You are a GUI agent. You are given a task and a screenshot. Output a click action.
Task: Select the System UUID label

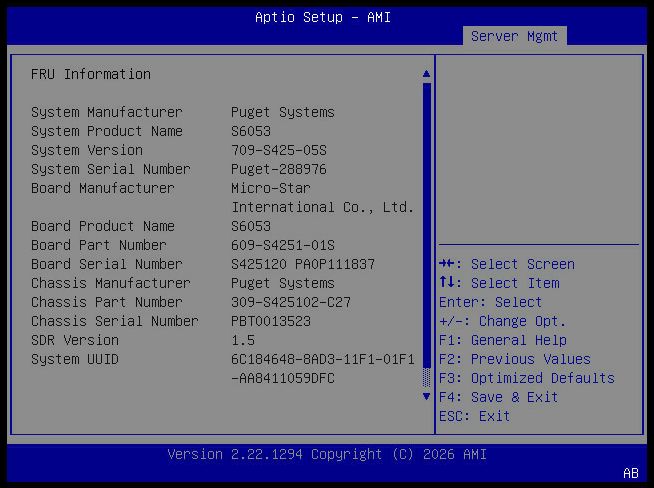[75, 359]
